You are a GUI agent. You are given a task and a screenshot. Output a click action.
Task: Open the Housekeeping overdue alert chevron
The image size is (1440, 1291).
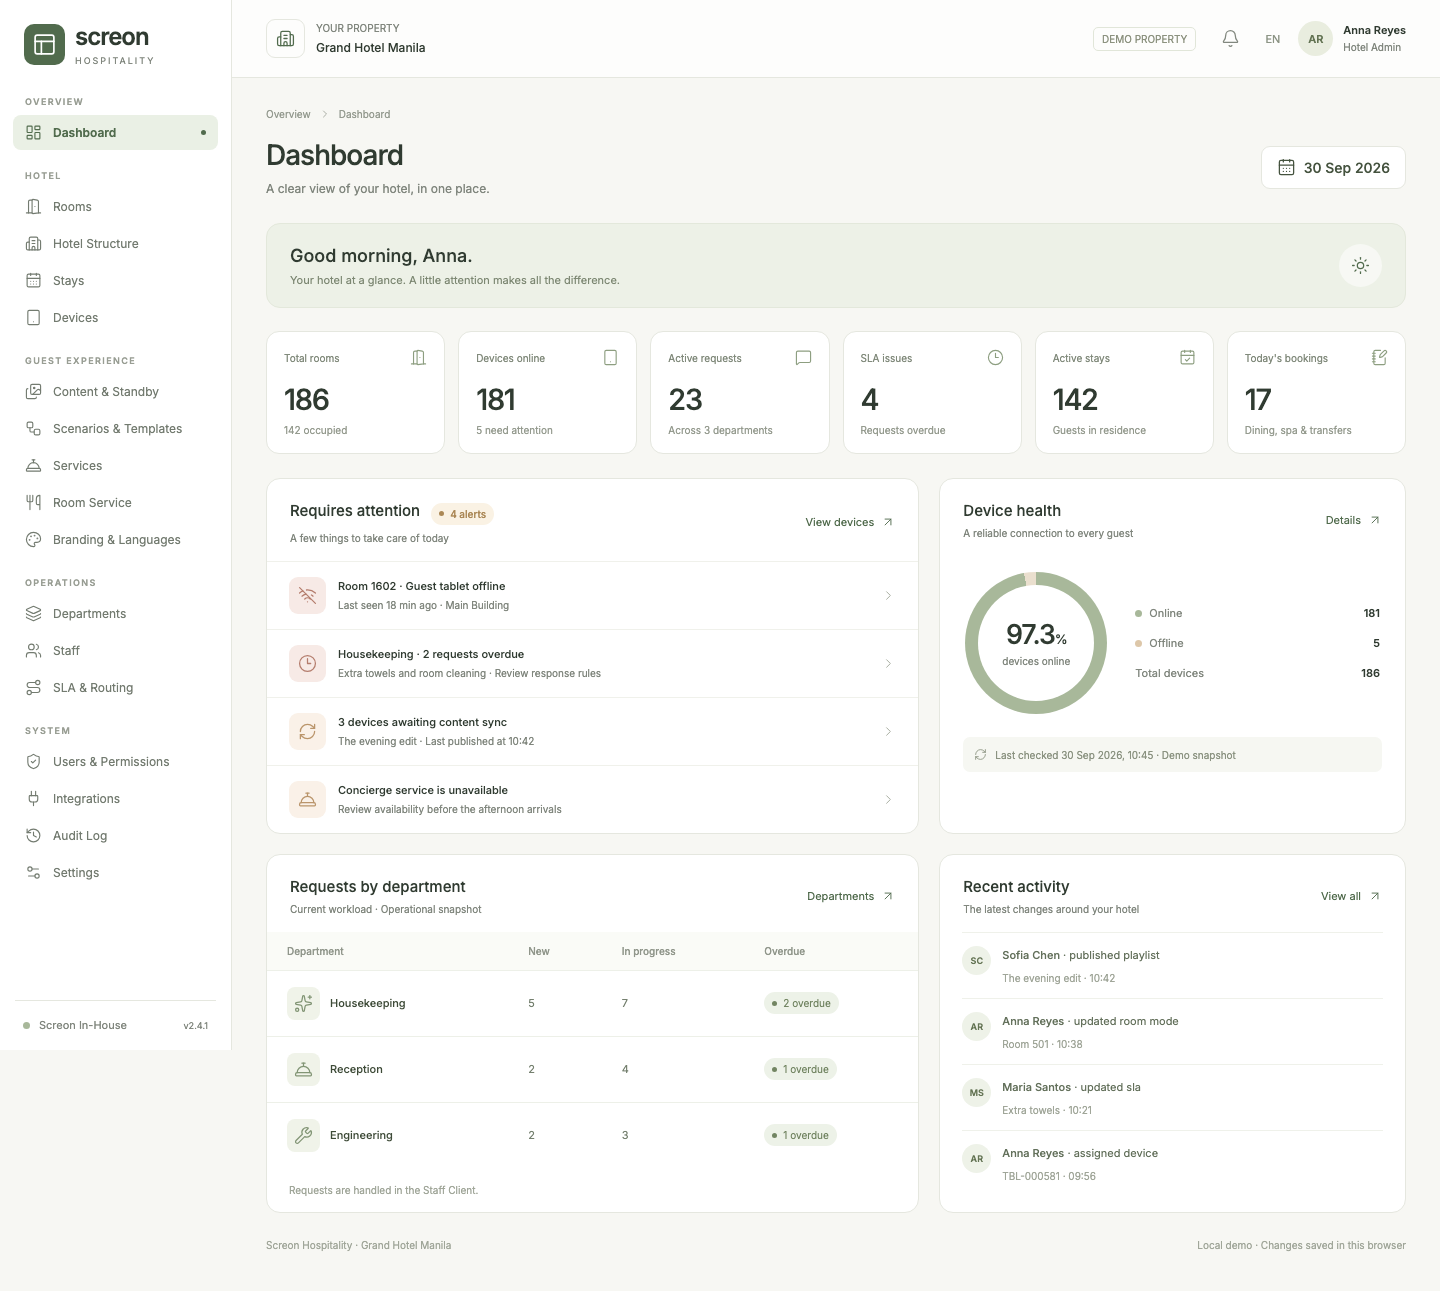point(888,664)
